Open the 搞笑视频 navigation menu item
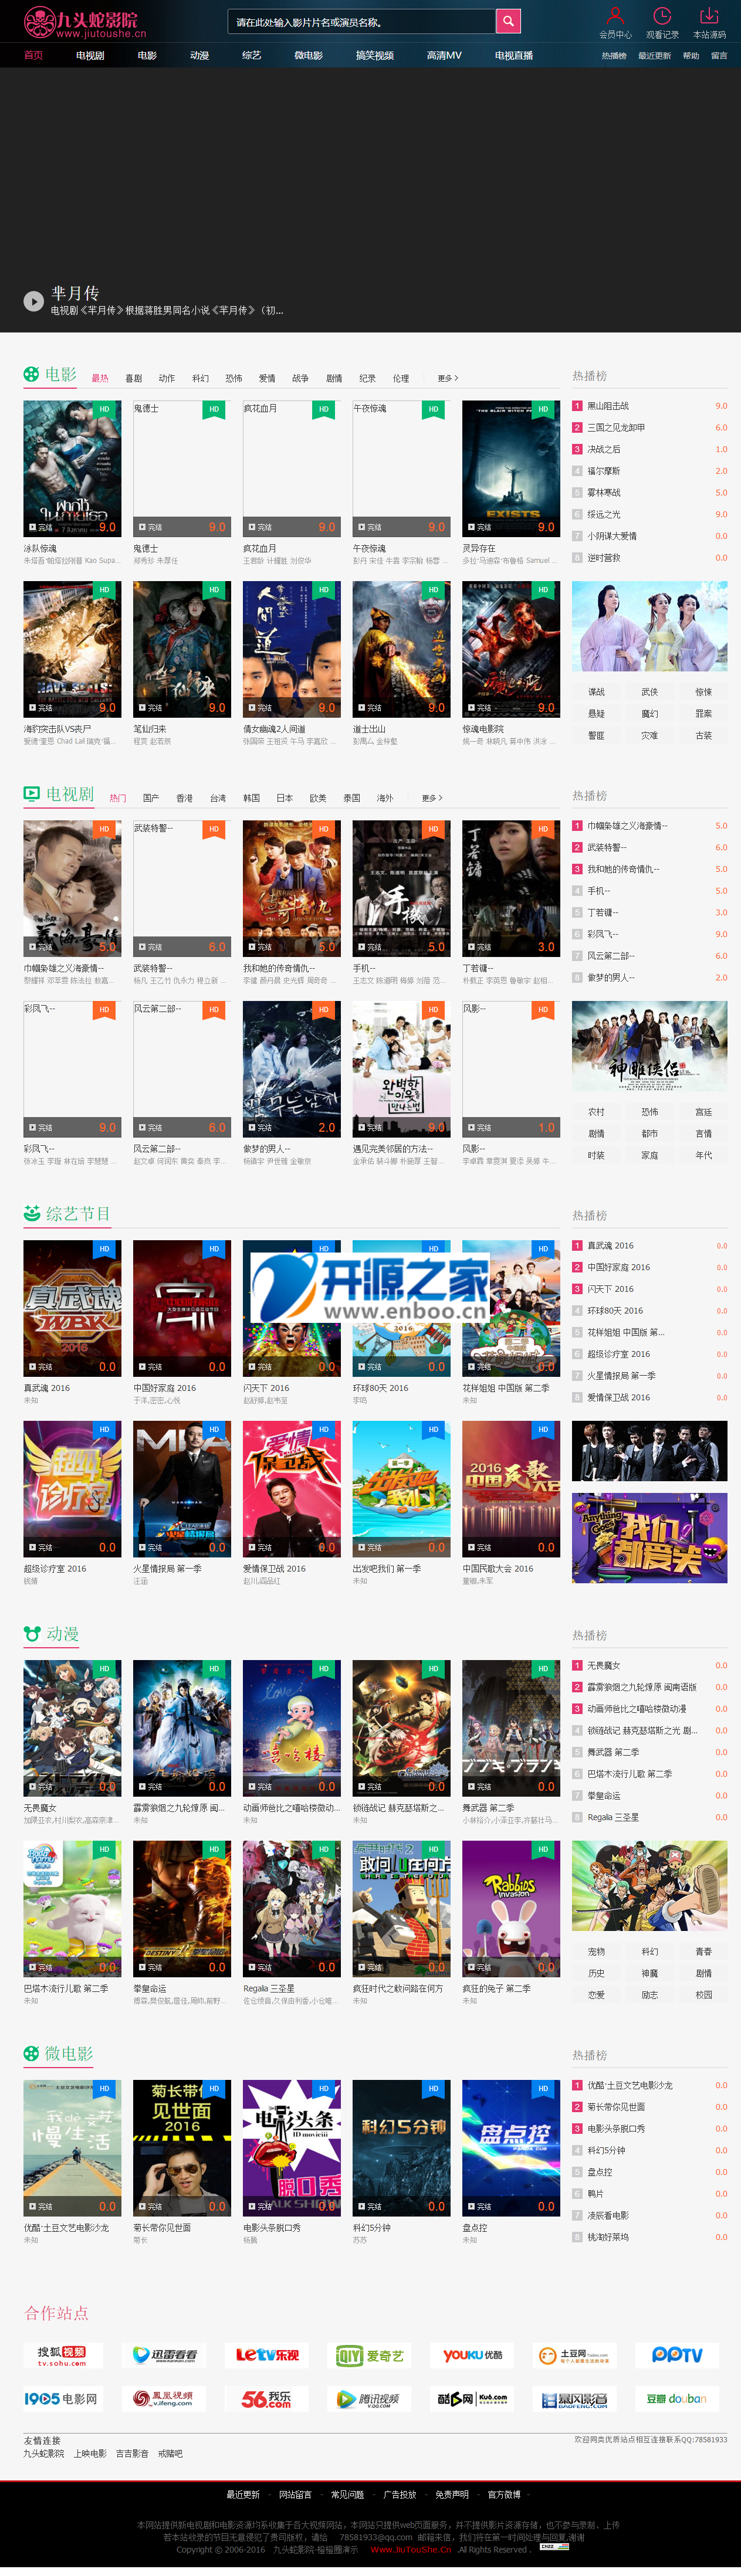The width and height of the screenshot is (741, 2576). 375,56
